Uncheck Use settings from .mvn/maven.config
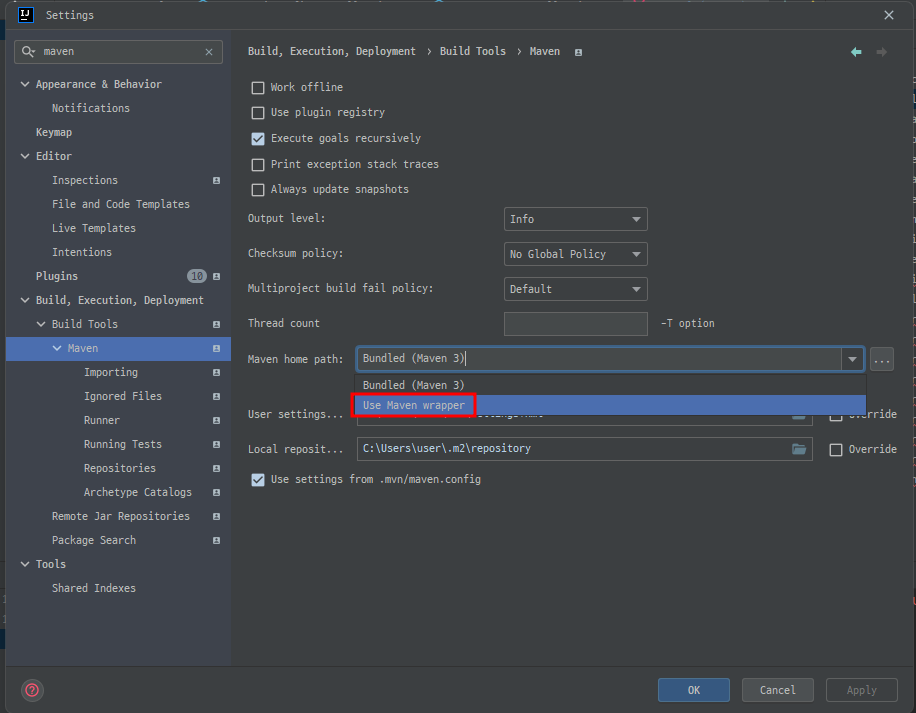The width and height of the screenshot is (916, 713). [x=258, y=479]
